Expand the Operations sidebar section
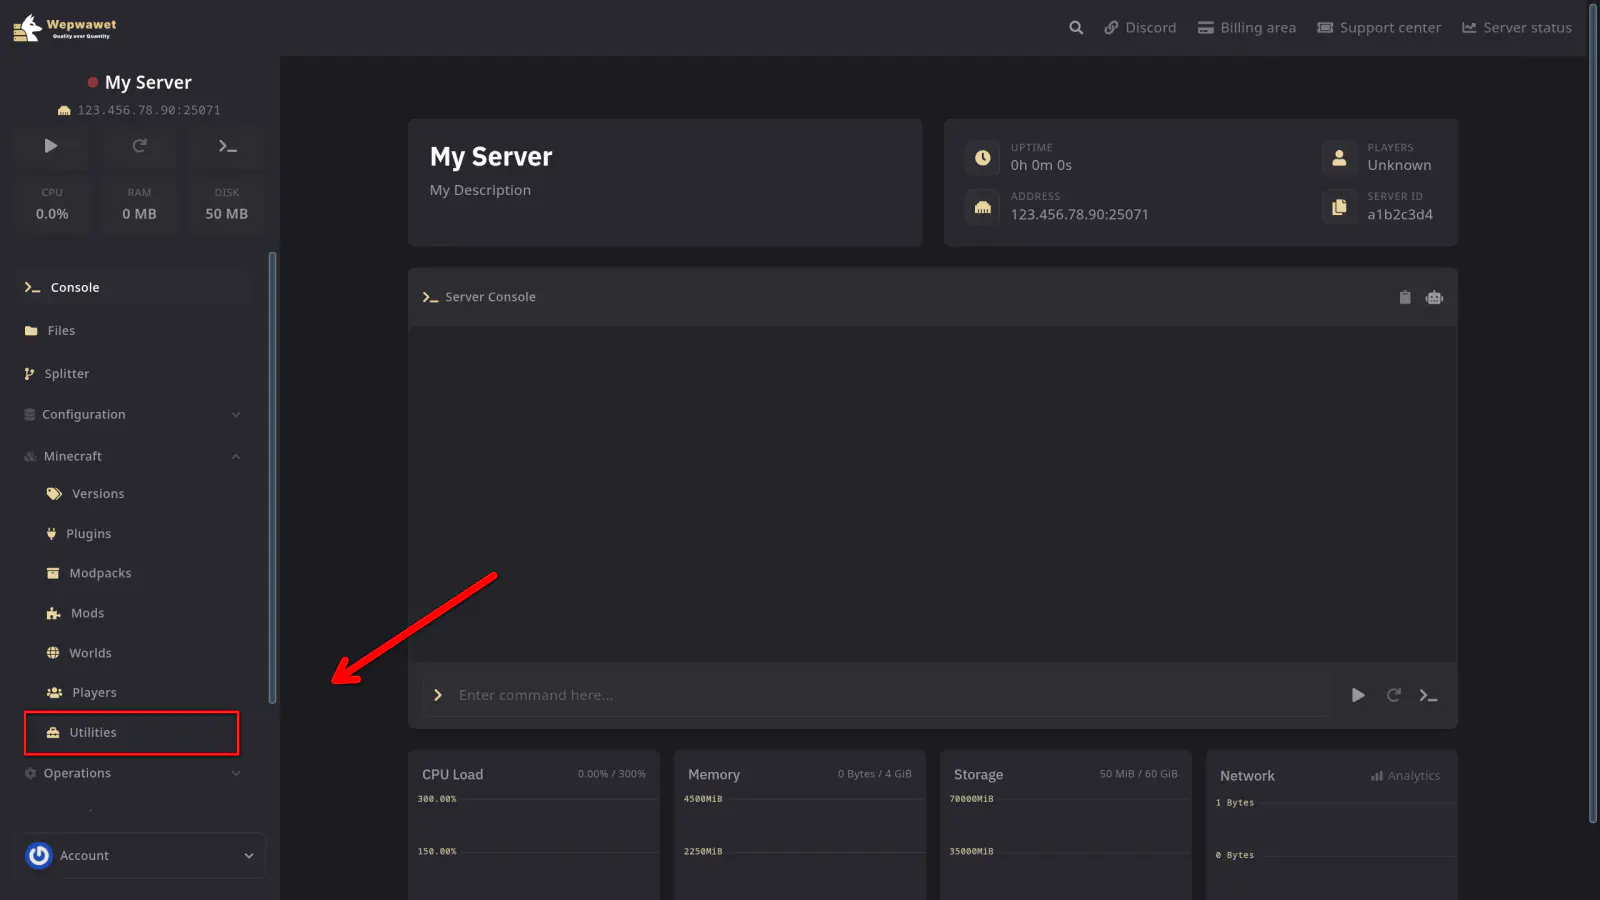 pos(132,773)
